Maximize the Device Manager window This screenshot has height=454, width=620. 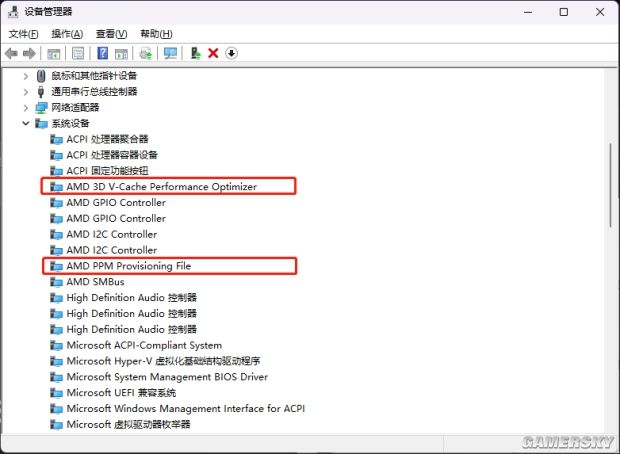click(563, 12)
